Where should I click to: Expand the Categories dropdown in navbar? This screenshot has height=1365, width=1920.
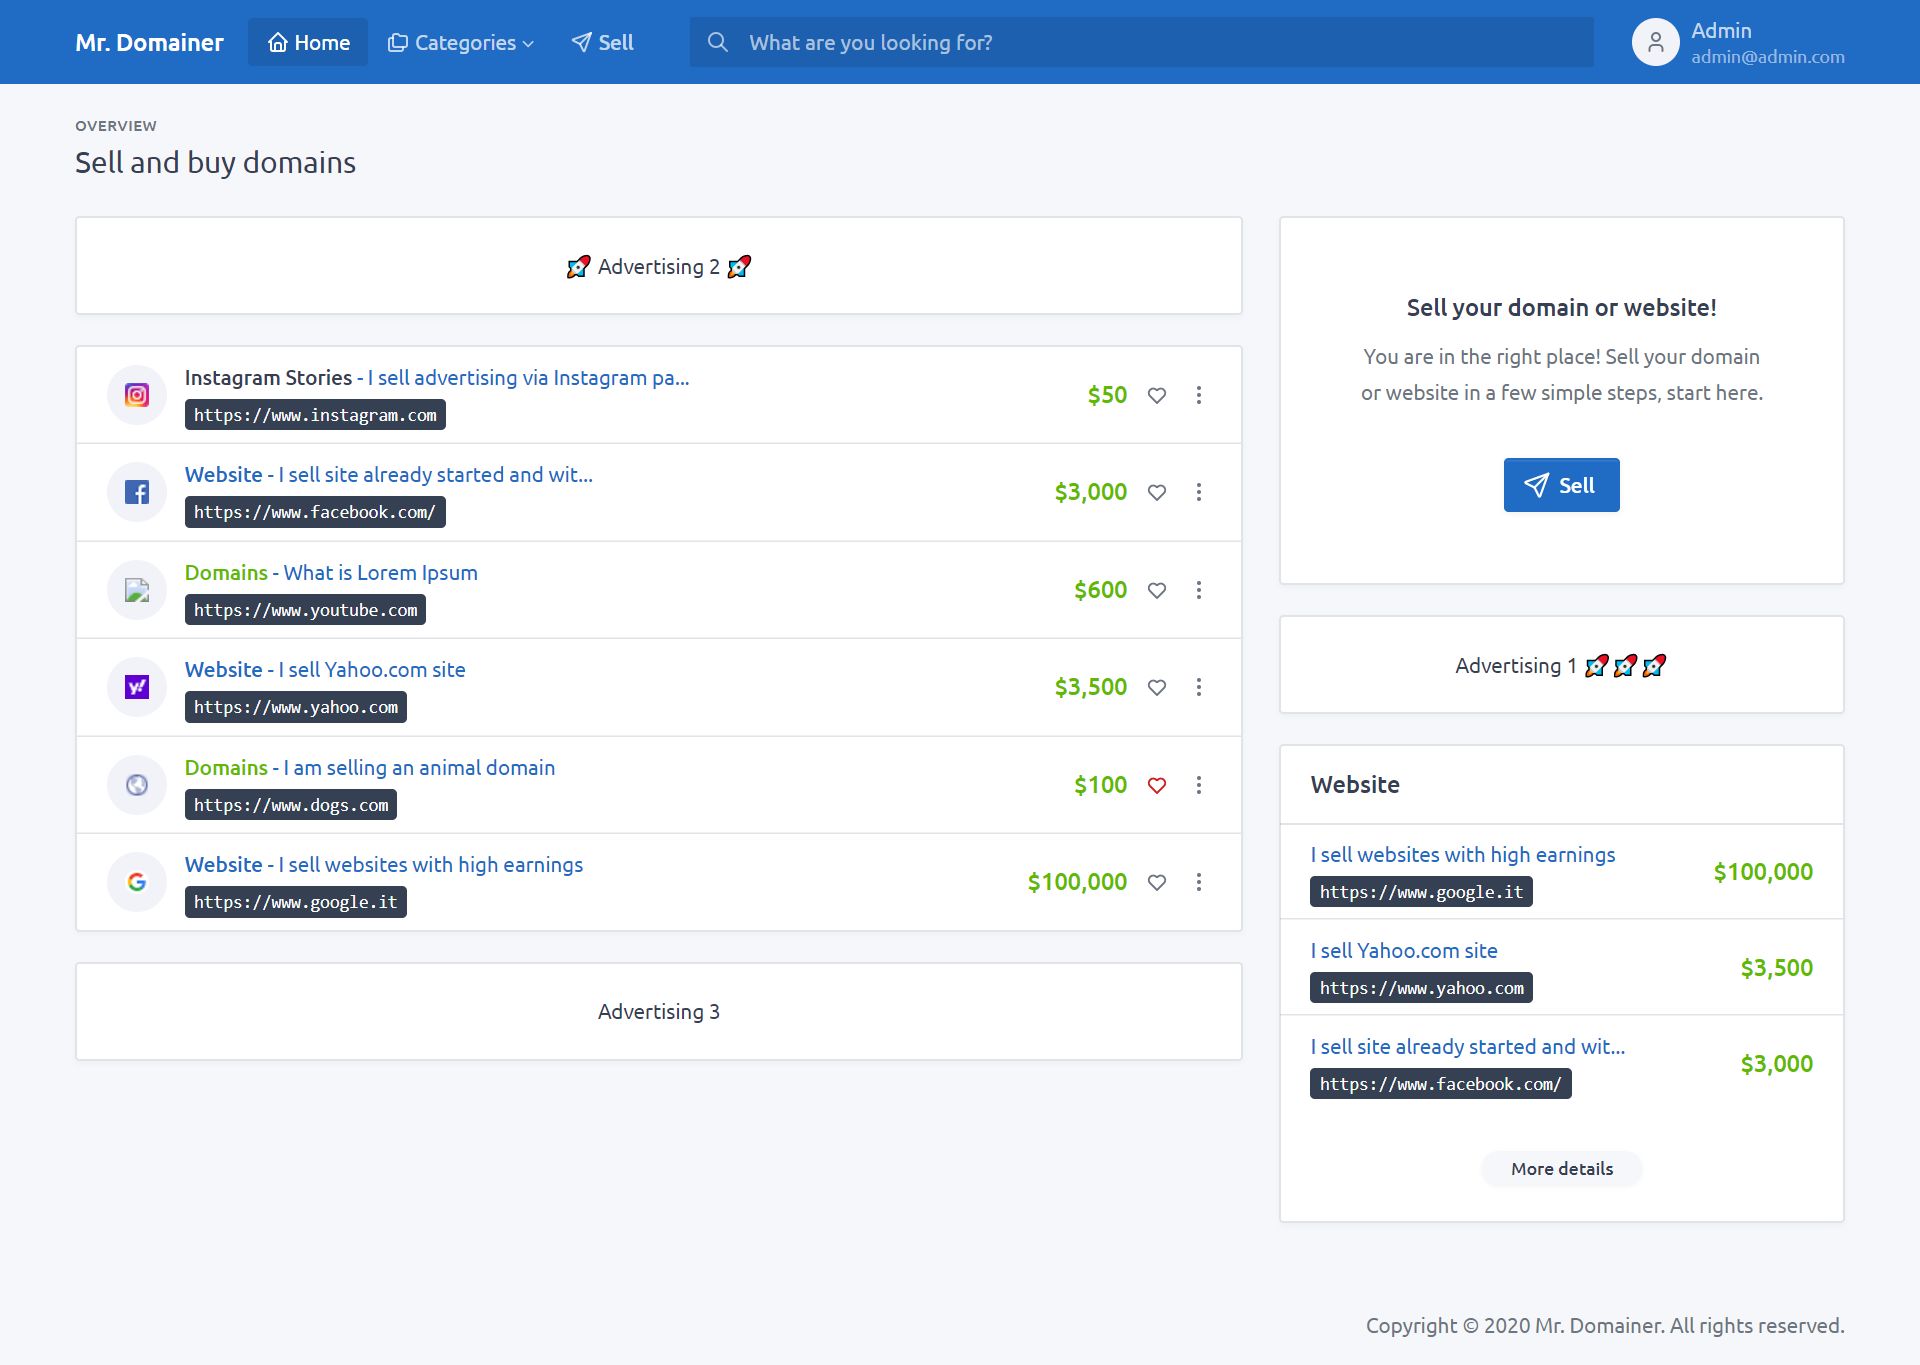tap(461, 43)
